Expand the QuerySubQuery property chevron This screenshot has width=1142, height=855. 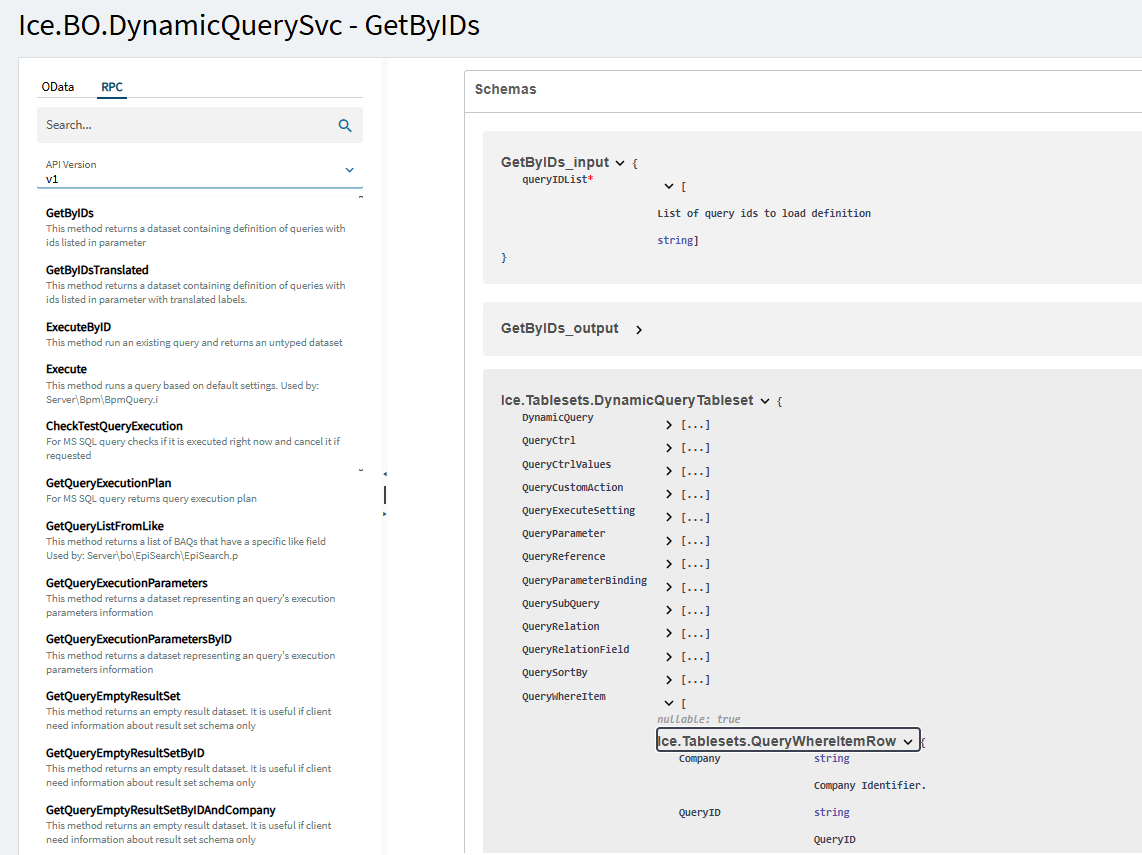tap(669, 611)
